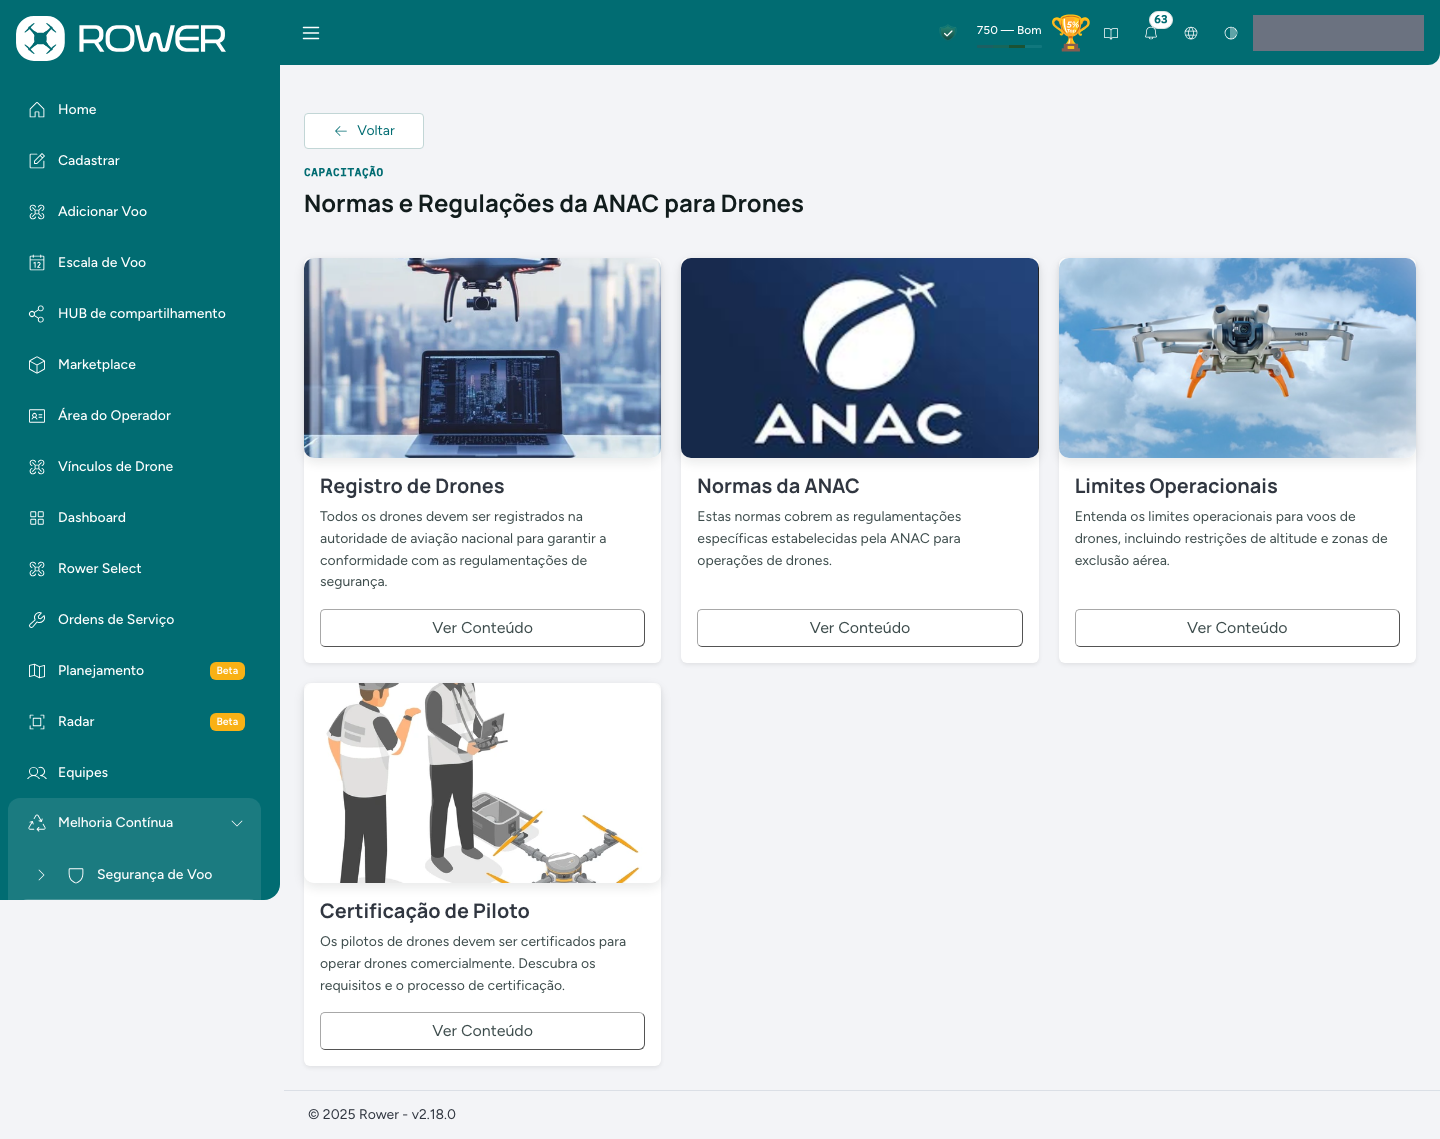Screen dimensions: 1440x1139
Task: Click the Ordens de Serviço wrench icon
Action: (x=37, y=620)
